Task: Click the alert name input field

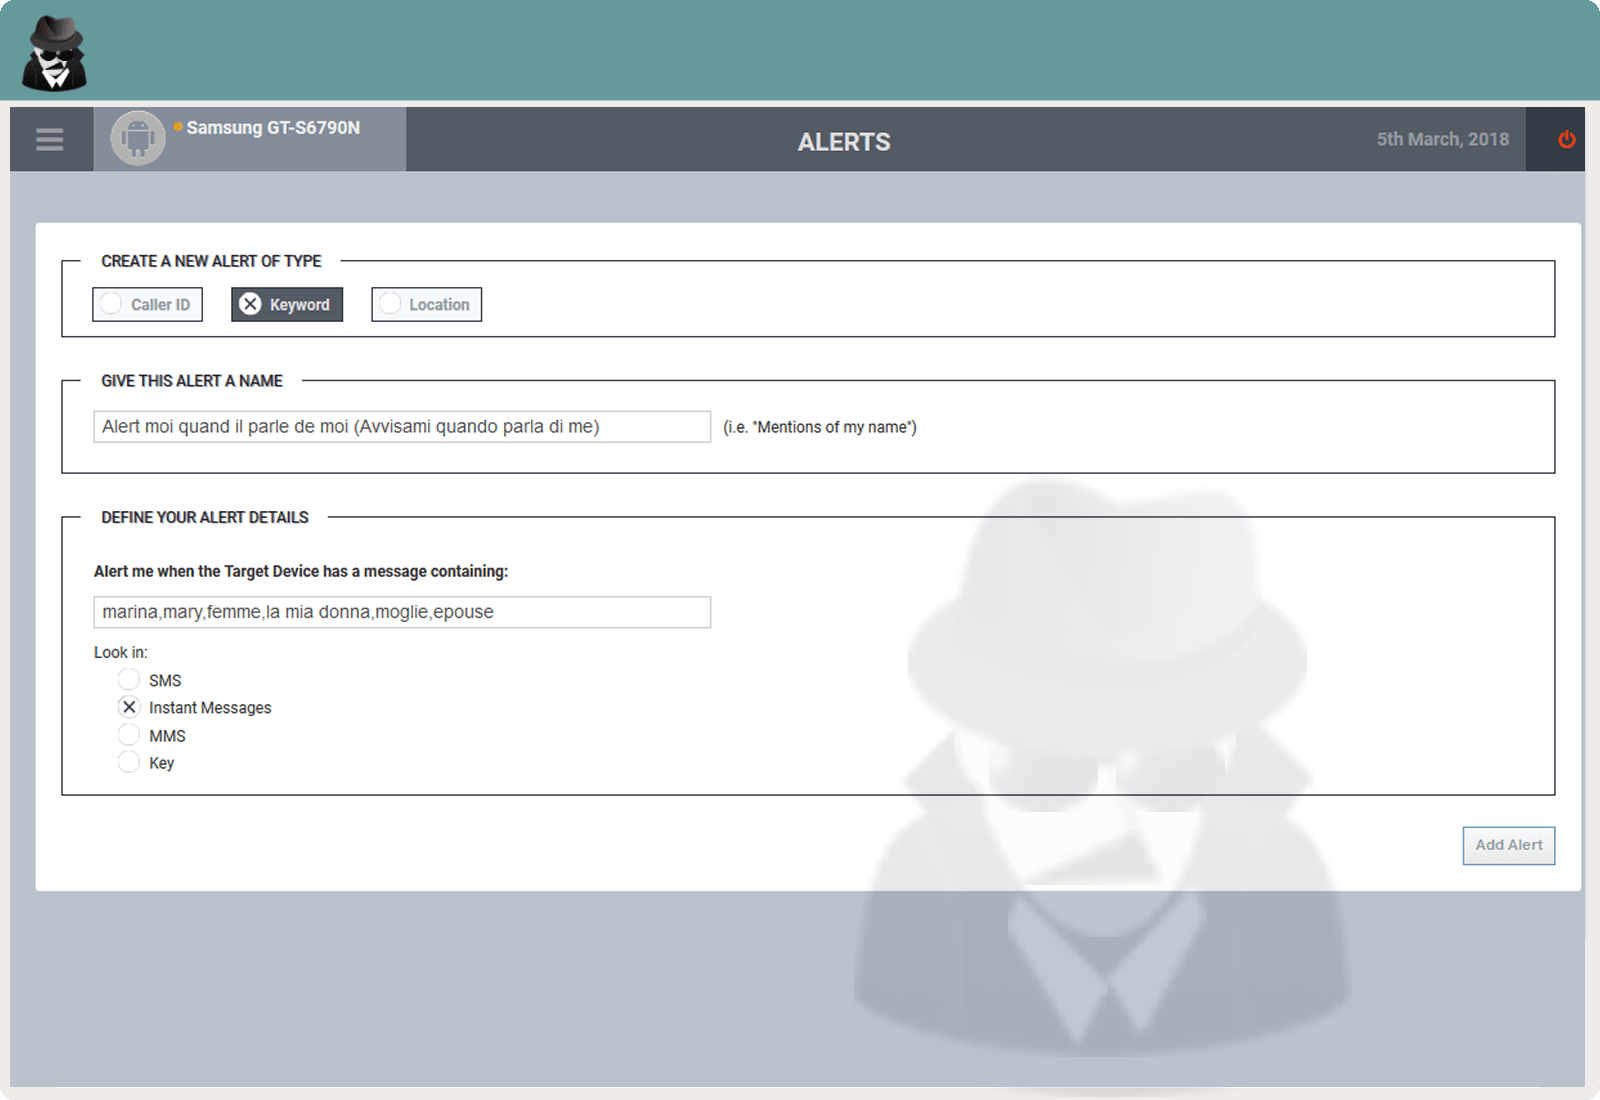Action: click(x=400, y=426)
